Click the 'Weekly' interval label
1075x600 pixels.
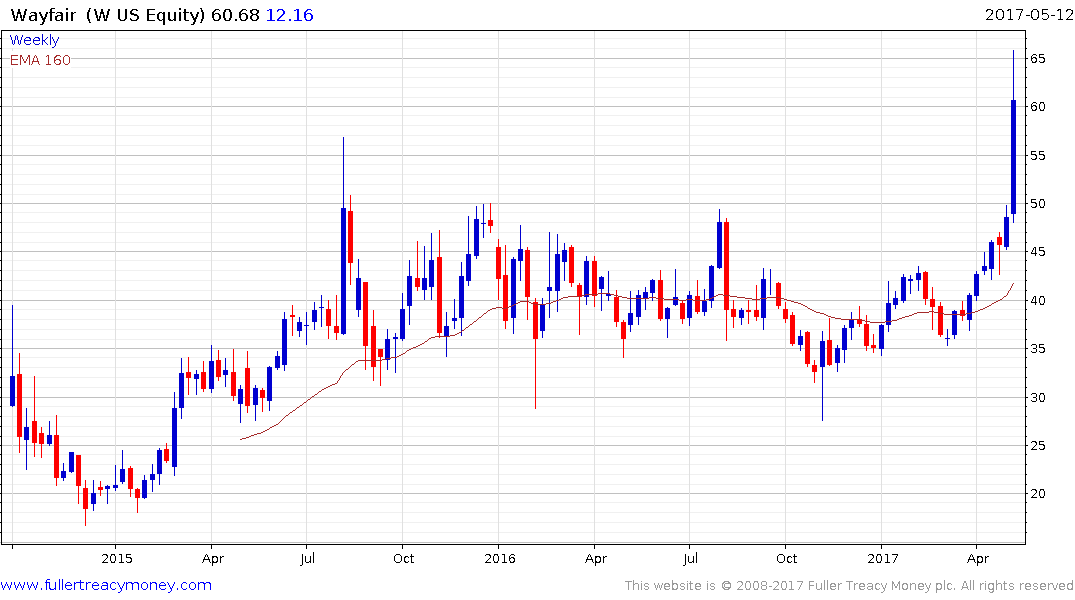click(34, 40)
